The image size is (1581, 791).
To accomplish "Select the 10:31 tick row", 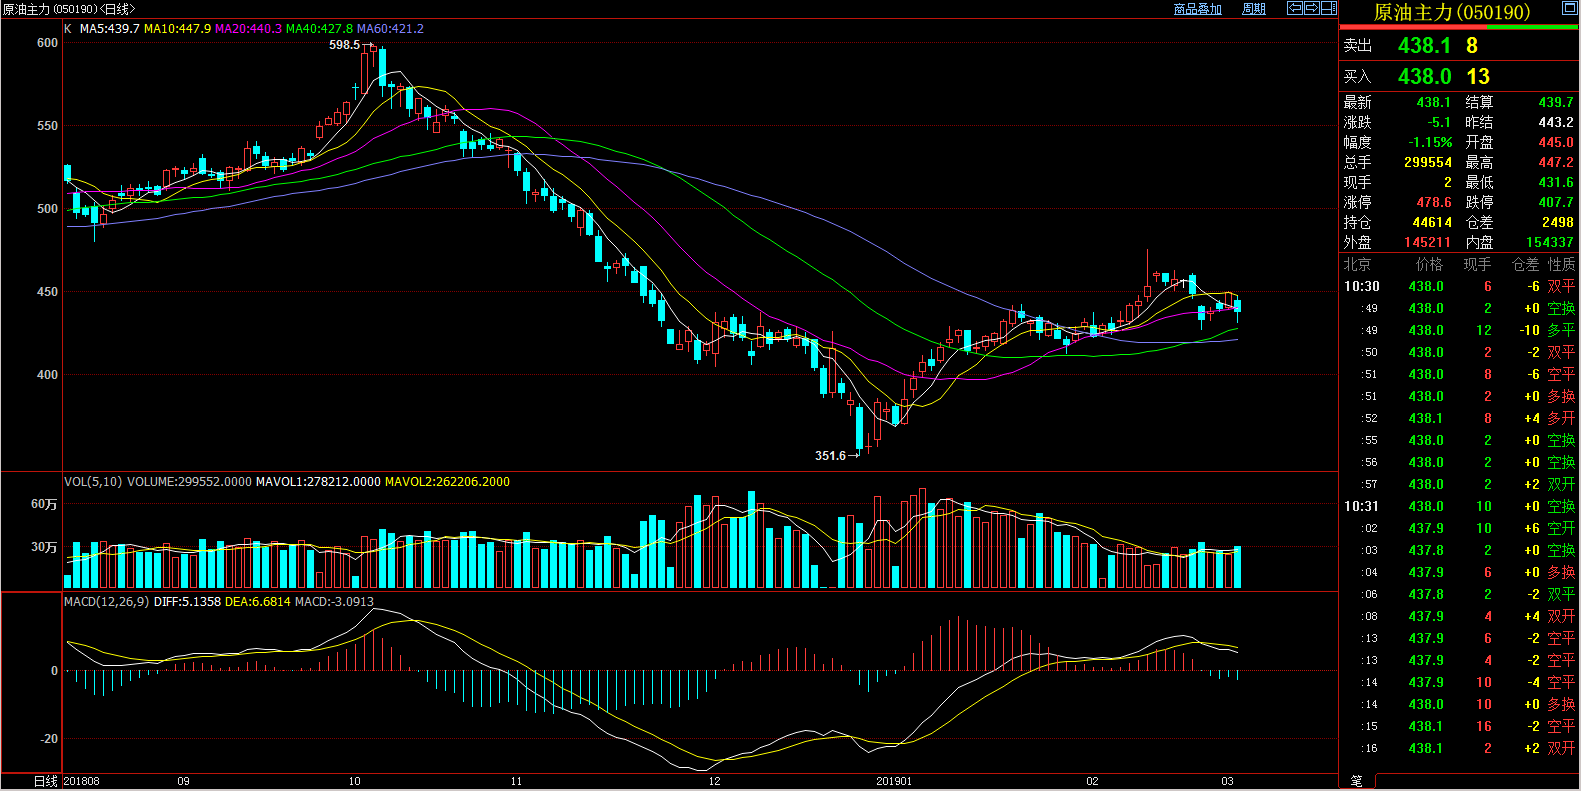I will [1459, 506].
